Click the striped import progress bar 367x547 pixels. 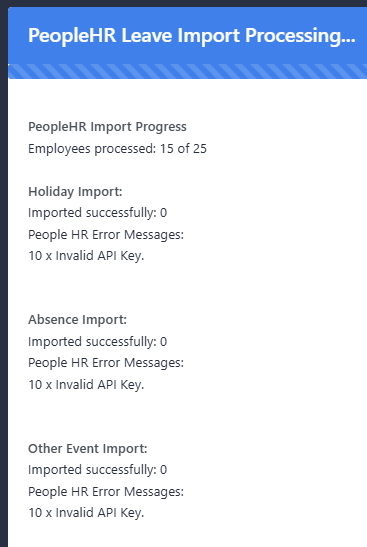point(188,72)
